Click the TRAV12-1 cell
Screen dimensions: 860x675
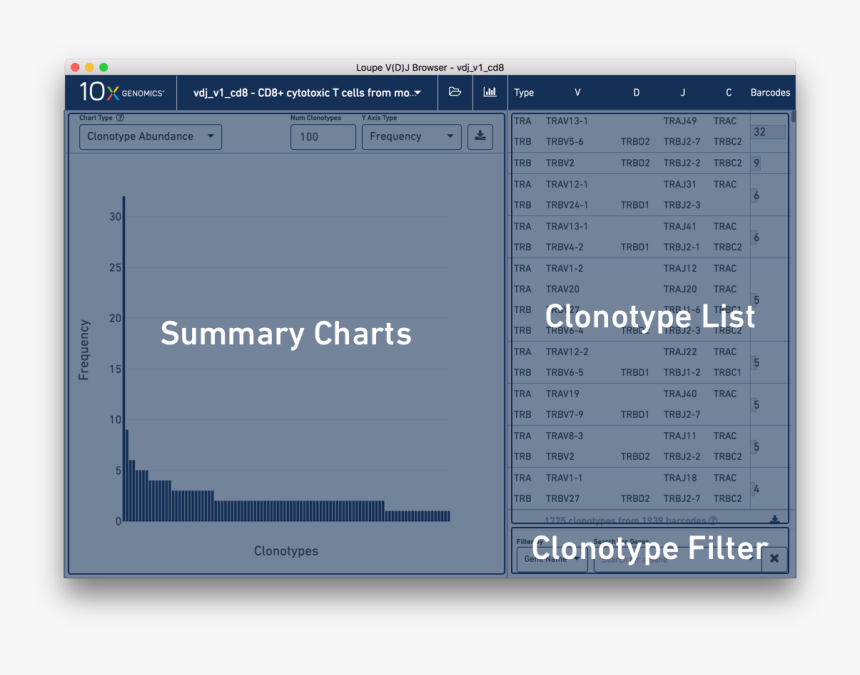pos(567,184)
